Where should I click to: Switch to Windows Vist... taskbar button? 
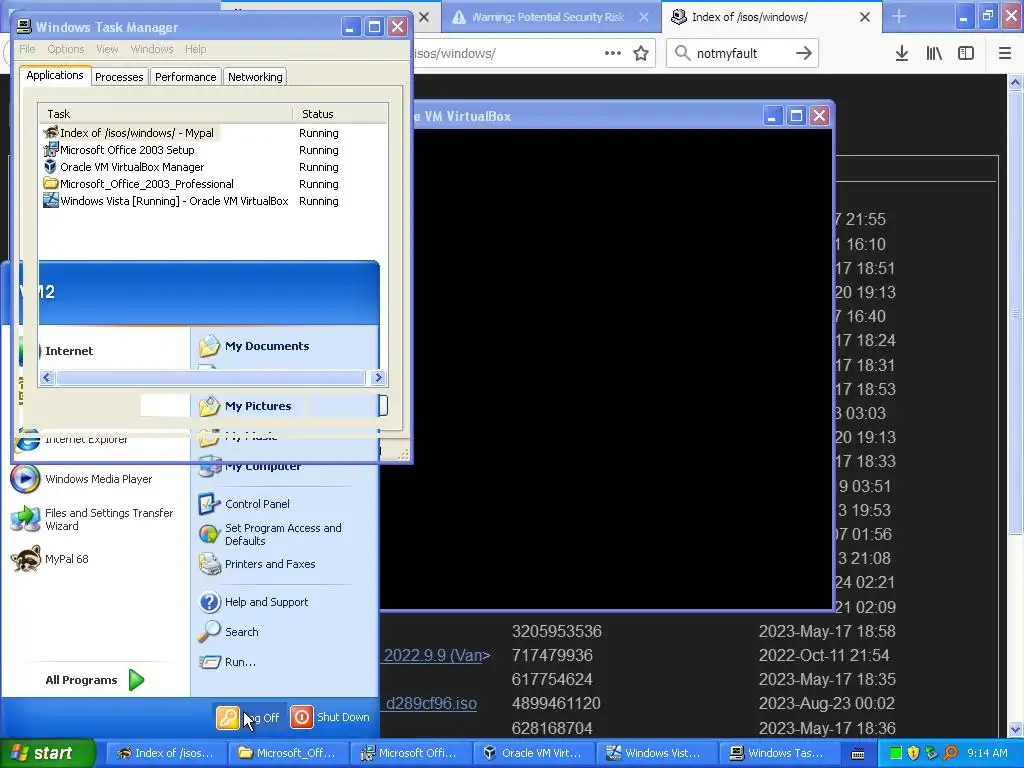(x=656, y=753)
